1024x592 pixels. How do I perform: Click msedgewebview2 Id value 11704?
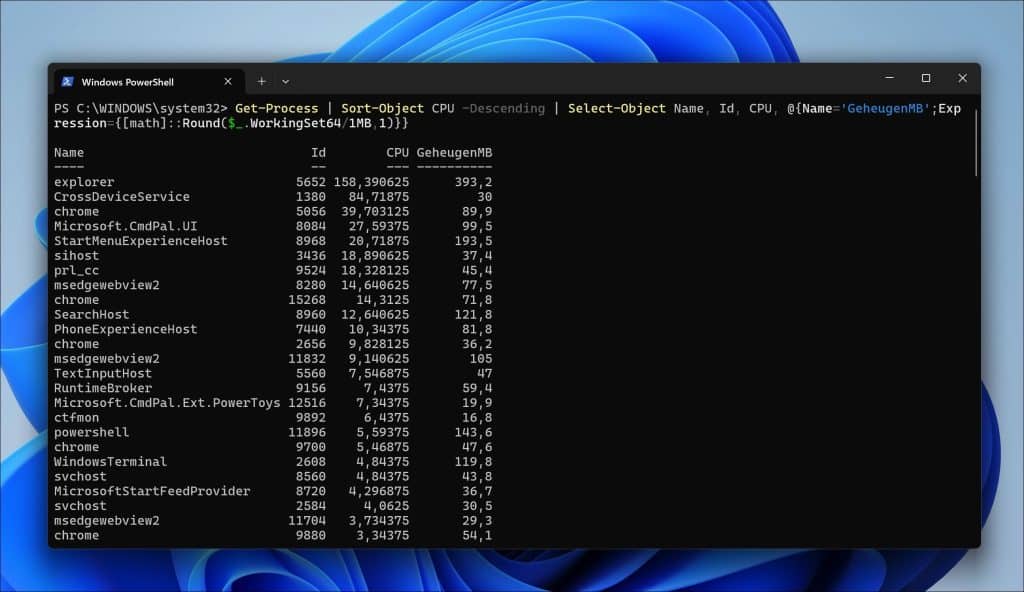pyautogui.click(x=307, y=521)
